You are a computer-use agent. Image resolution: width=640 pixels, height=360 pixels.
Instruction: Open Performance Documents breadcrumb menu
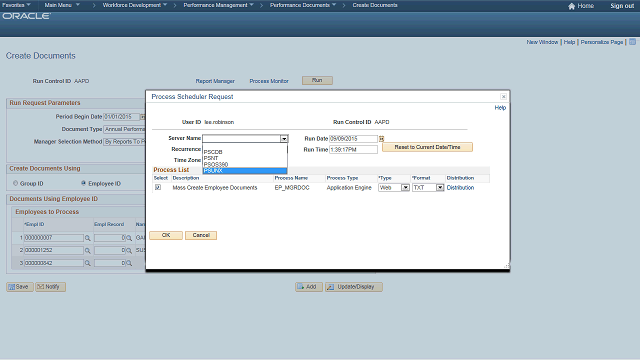click(303, 5)
